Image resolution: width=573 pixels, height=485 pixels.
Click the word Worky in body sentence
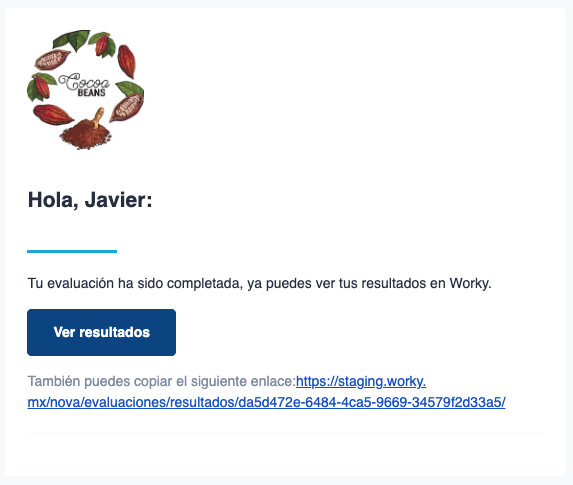470,283
